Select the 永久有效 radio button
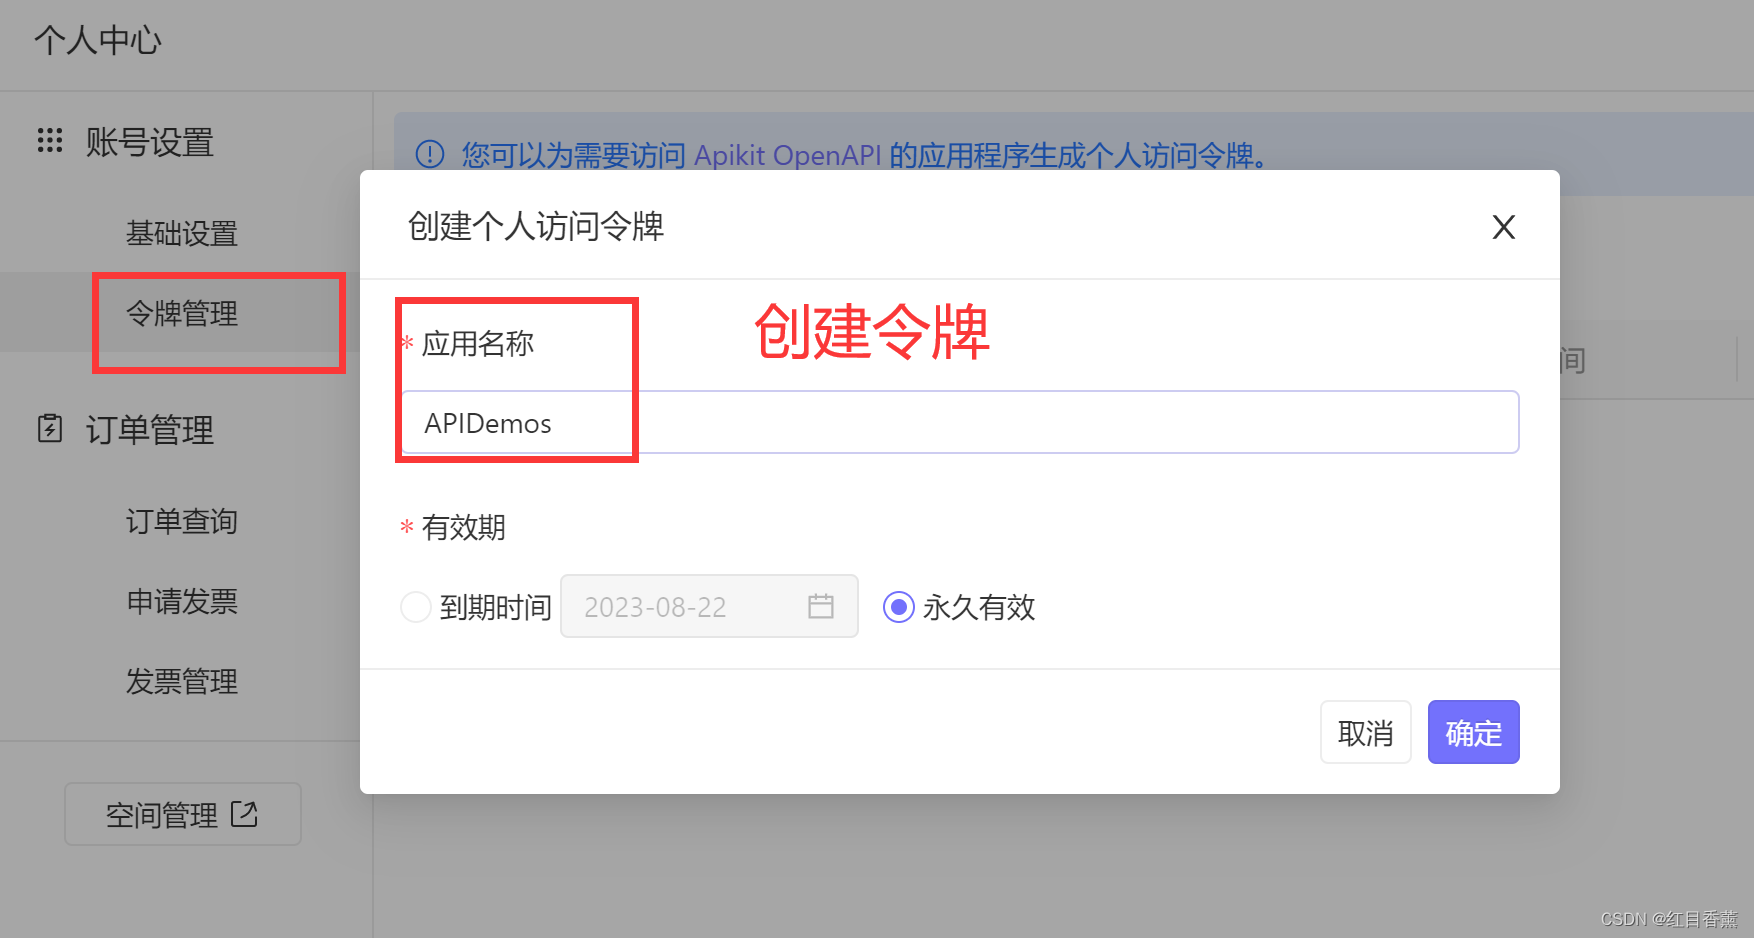Screen dimensions: 1754x938 (x=898, y=606)
